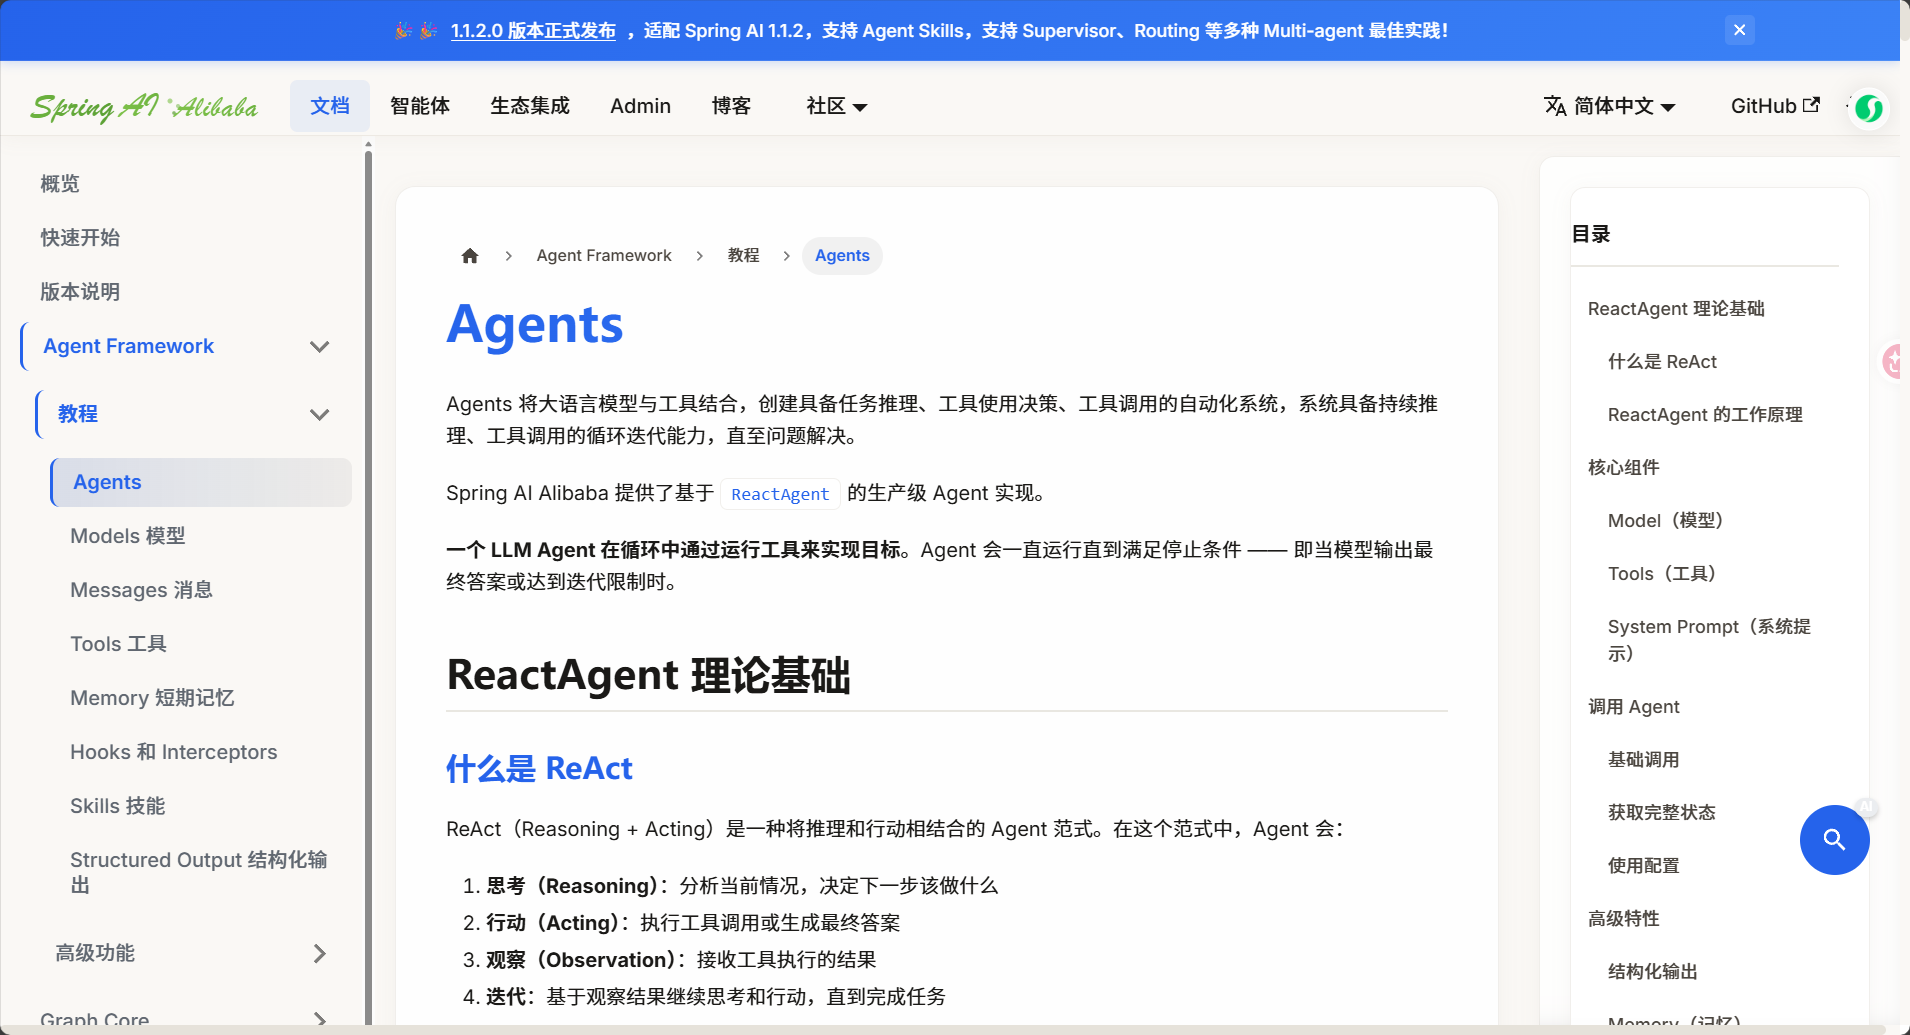
Task: Open Hooks 和 Interceptors in the sidebar
Action: tap(173, 752)
